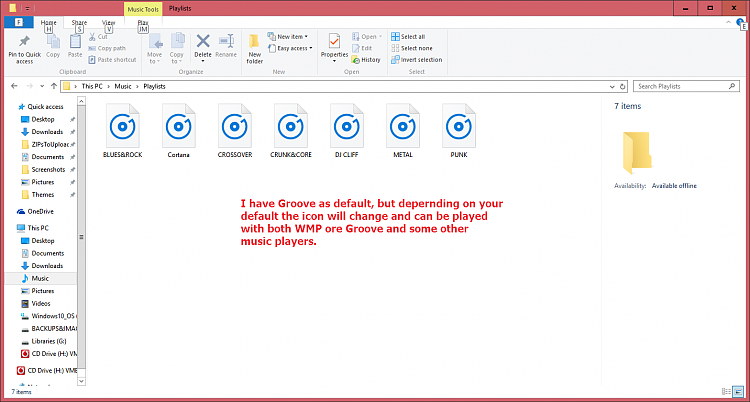Click Pin to Quick access icon
Viewport: 750px width, 402px height.
(x=24, y=42)
